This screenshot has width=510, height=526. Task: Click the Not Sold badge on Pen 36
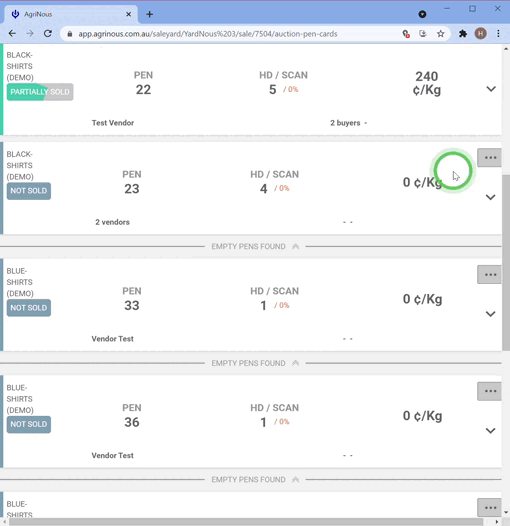pos(29,424)
